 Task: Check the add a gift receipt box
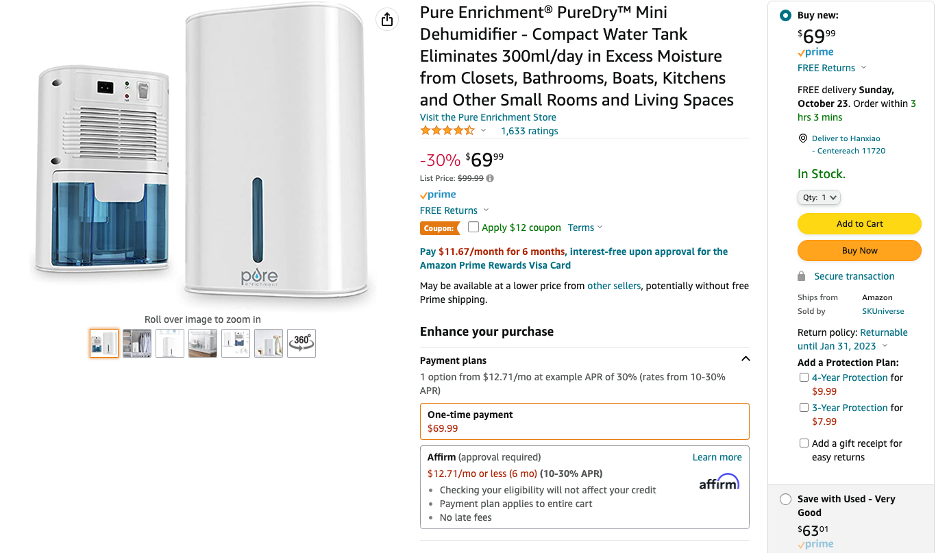[804, 443]
